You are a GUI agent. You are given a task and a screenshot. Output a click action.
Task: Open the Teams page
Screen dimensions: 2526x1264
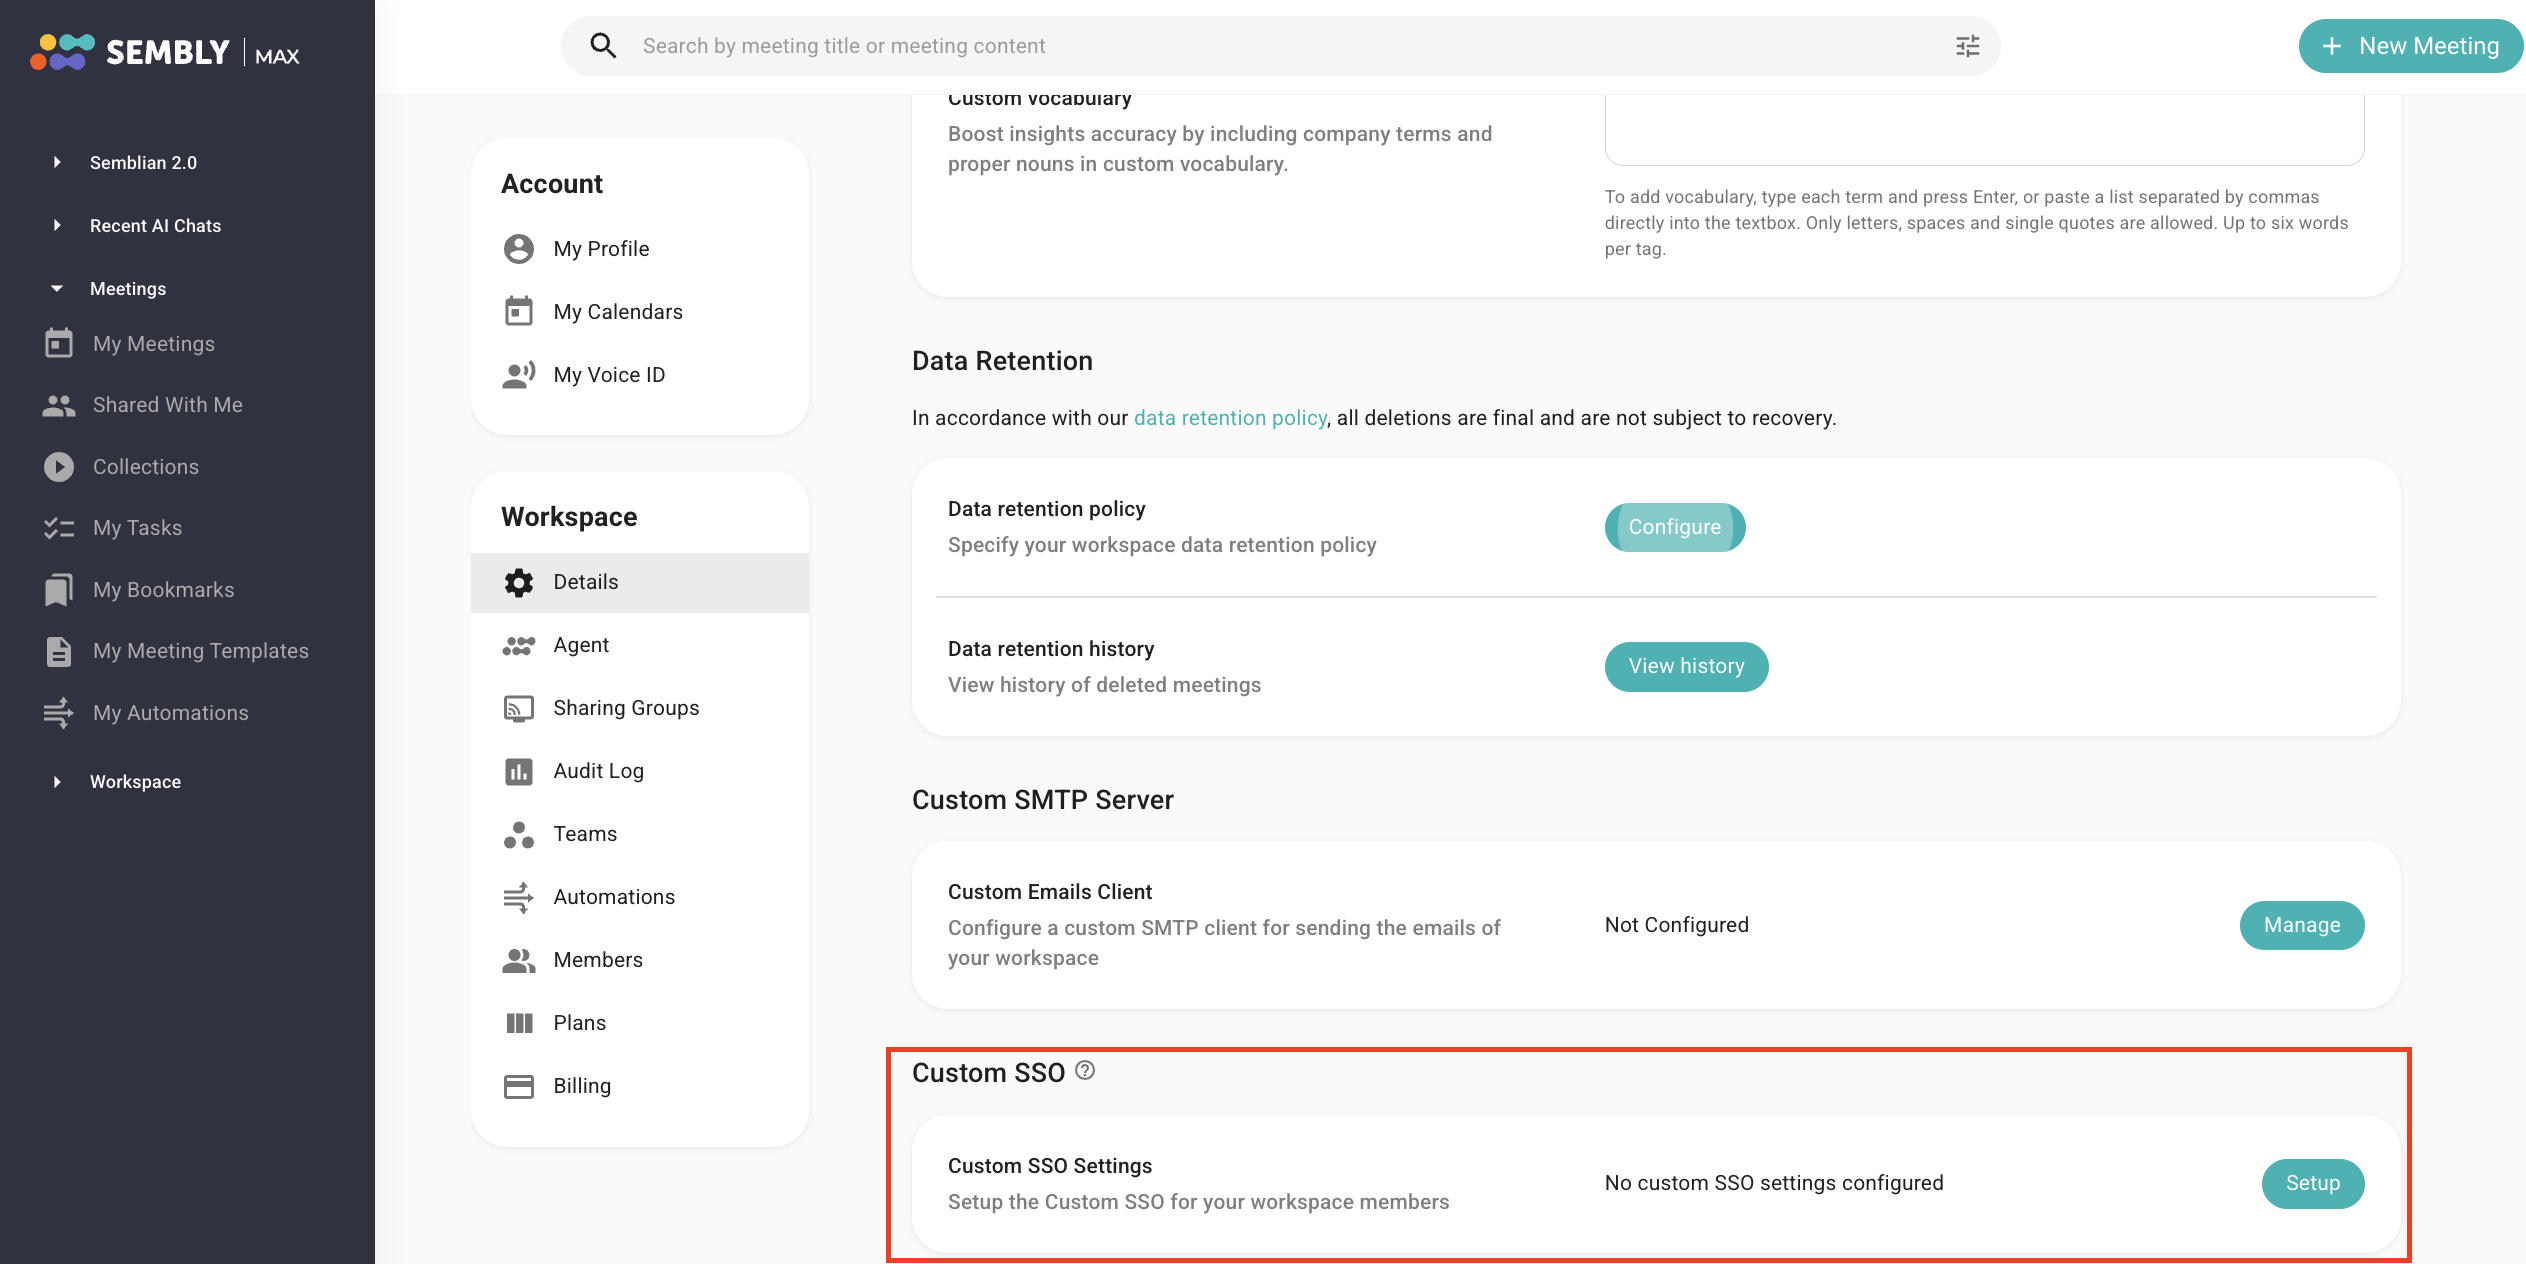640,834
